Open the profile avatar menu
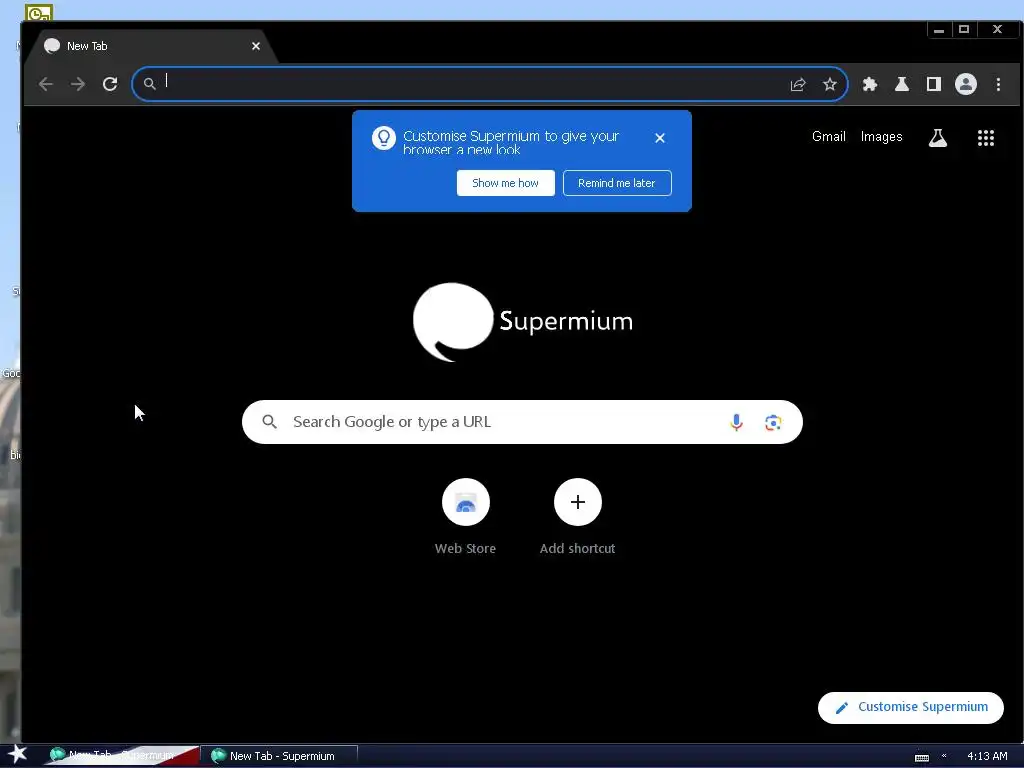The width and height of the screenshot is (1024, 768). point(966,84)
